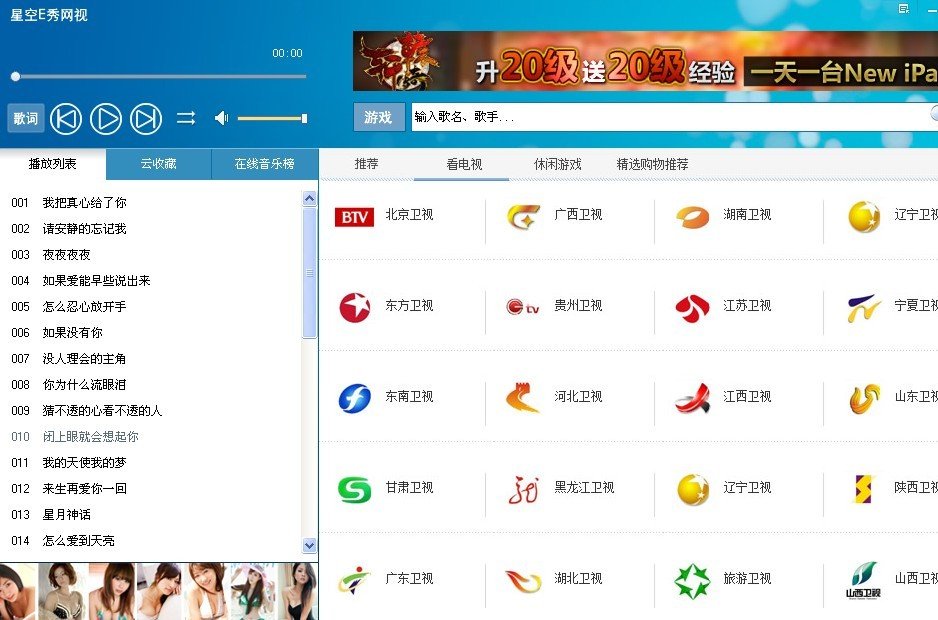Click the 游戏 button beside the search bar
This screenshot has width=938, height=620.
[378, 117]
